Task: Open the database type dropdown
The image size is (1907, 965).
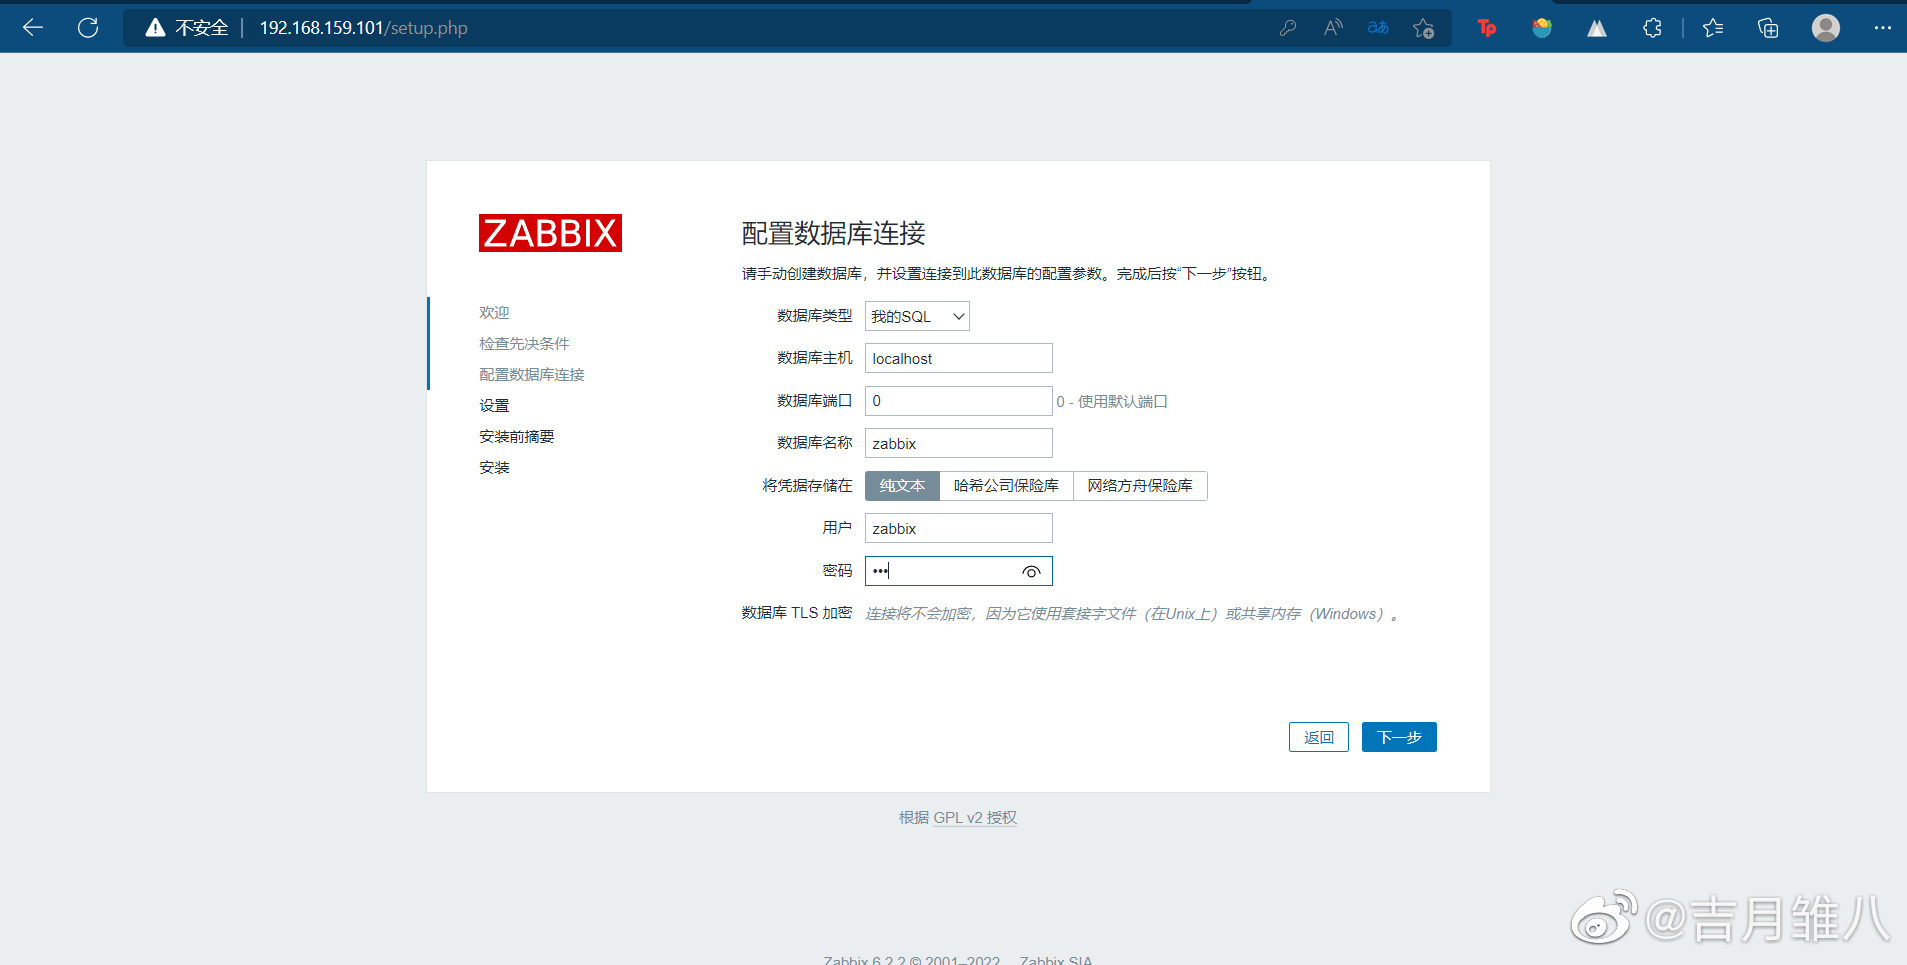Action: tap(917, 316)
